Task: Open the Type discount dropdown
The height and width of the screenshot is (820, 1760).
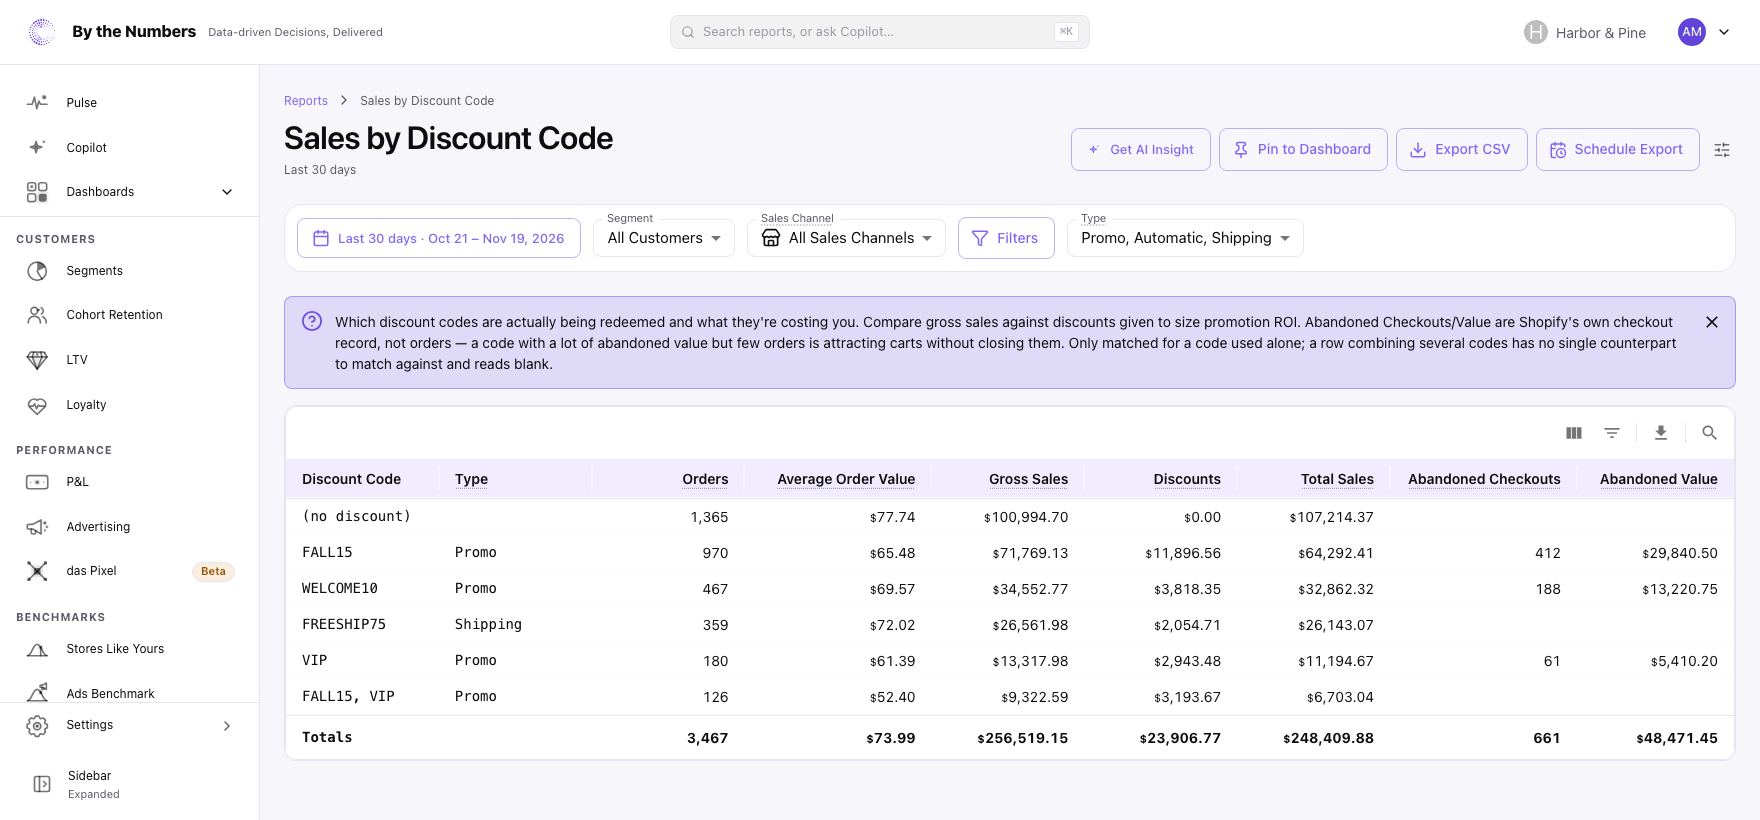Action: [x=1185, y=238]
